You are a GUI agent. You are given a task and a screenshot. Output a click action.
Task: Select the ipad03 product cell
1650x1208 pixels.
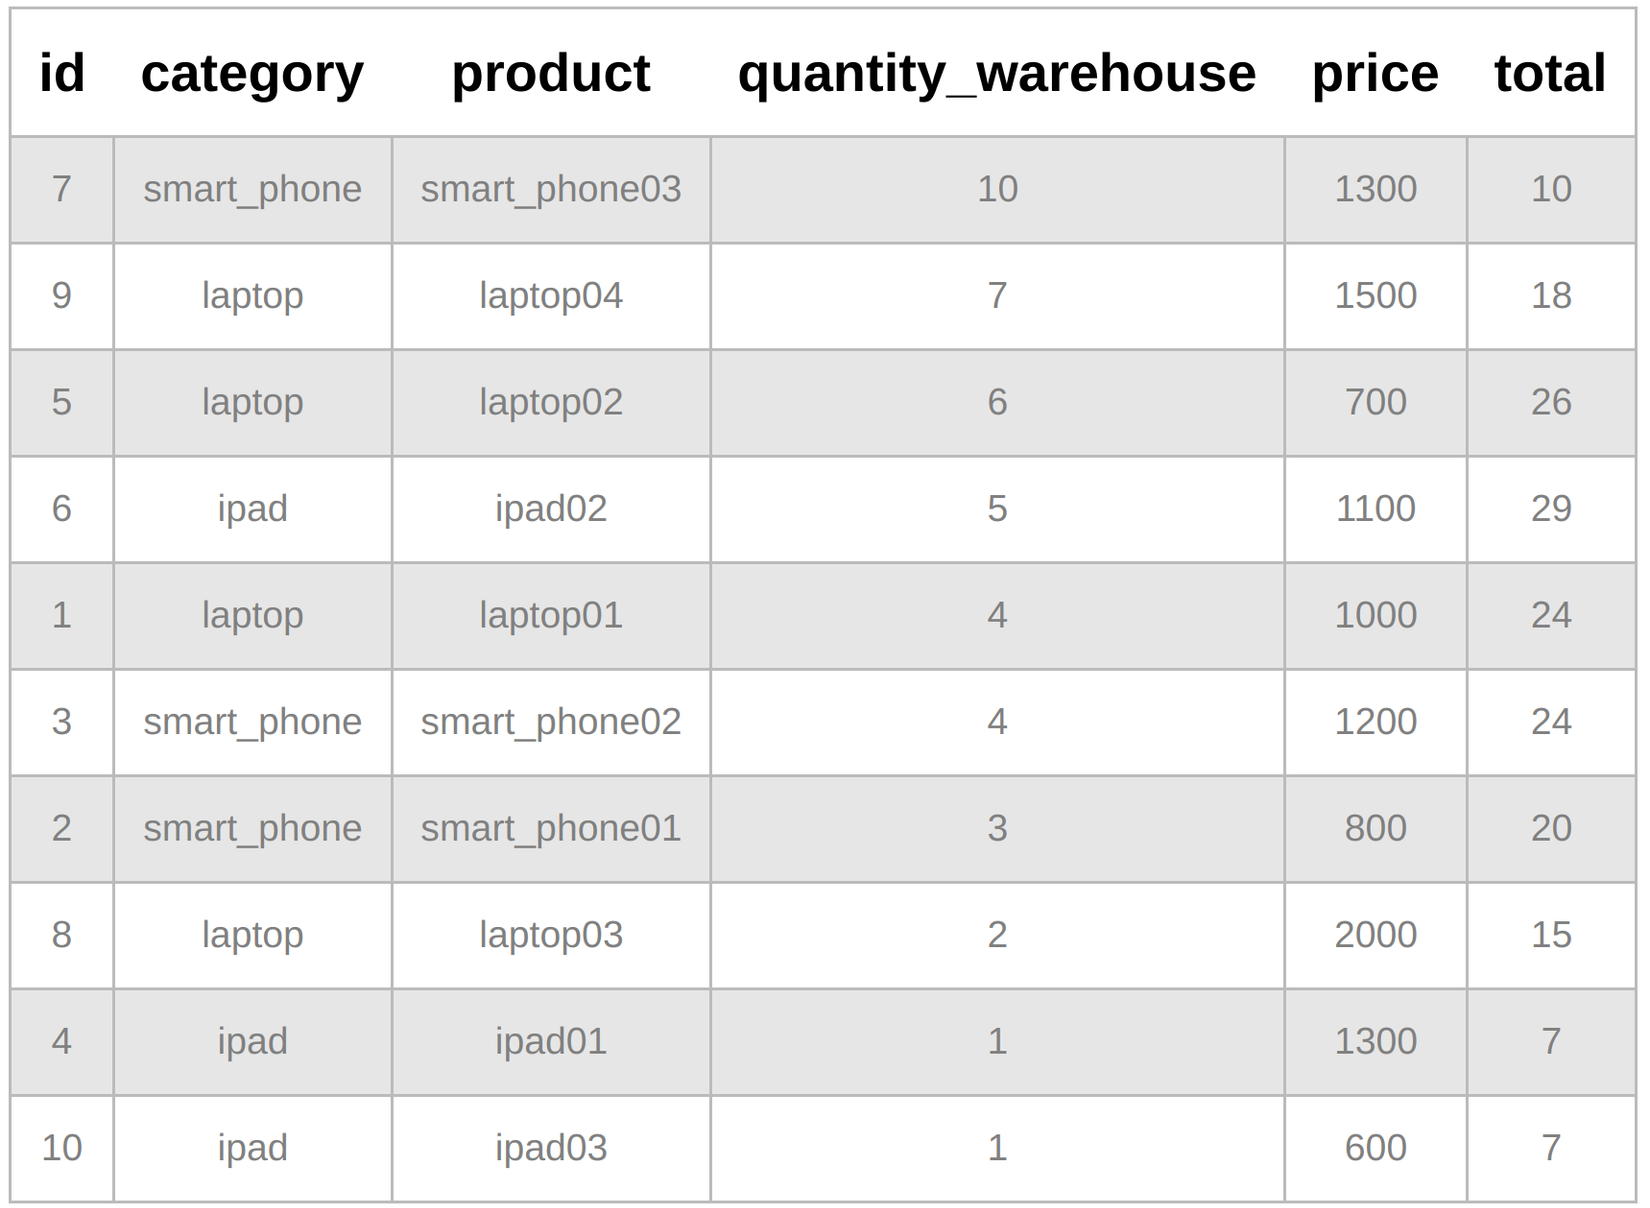(x=550, y=1148)
